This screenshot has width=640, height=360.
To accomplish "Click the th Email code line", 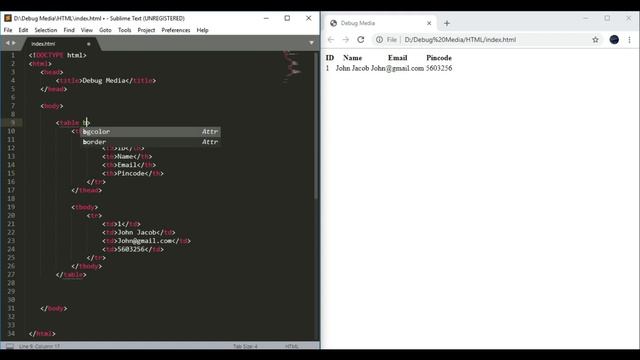I will pos(129,165).
